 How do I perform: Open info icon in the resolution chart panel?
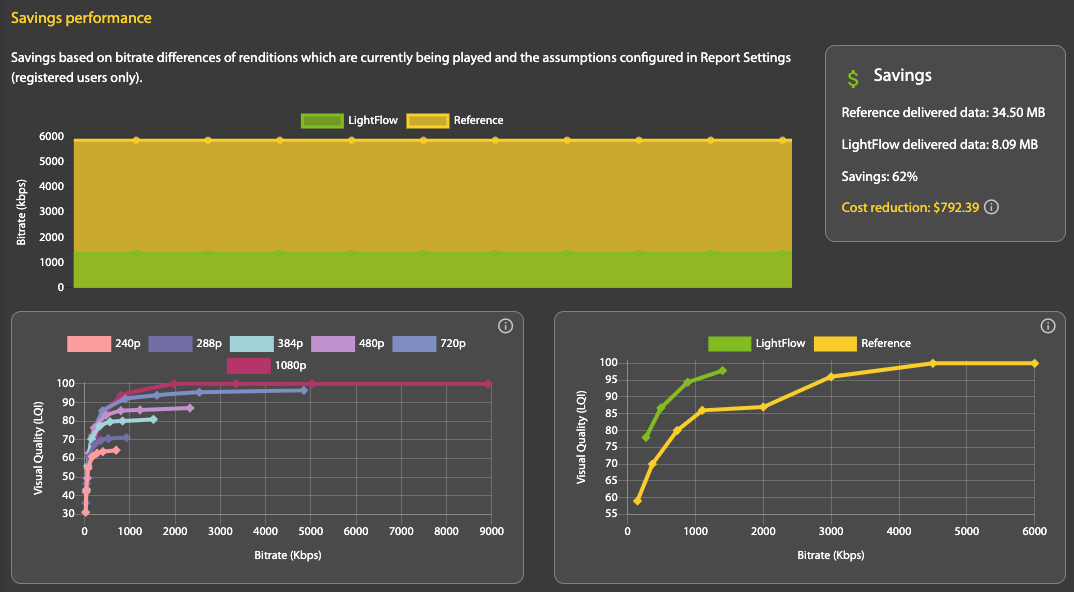(505, 326)
